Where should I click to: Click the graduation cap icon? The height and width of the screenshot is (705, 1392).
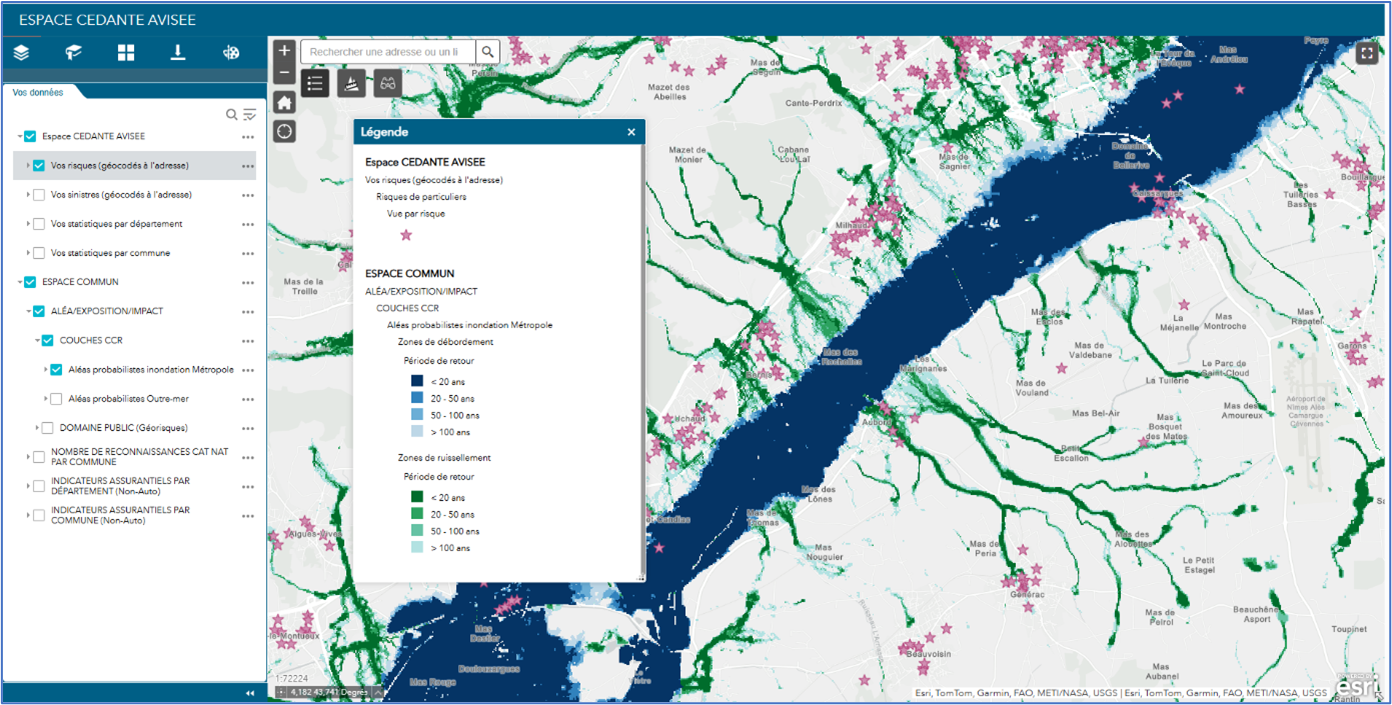(x=73, y=53)
